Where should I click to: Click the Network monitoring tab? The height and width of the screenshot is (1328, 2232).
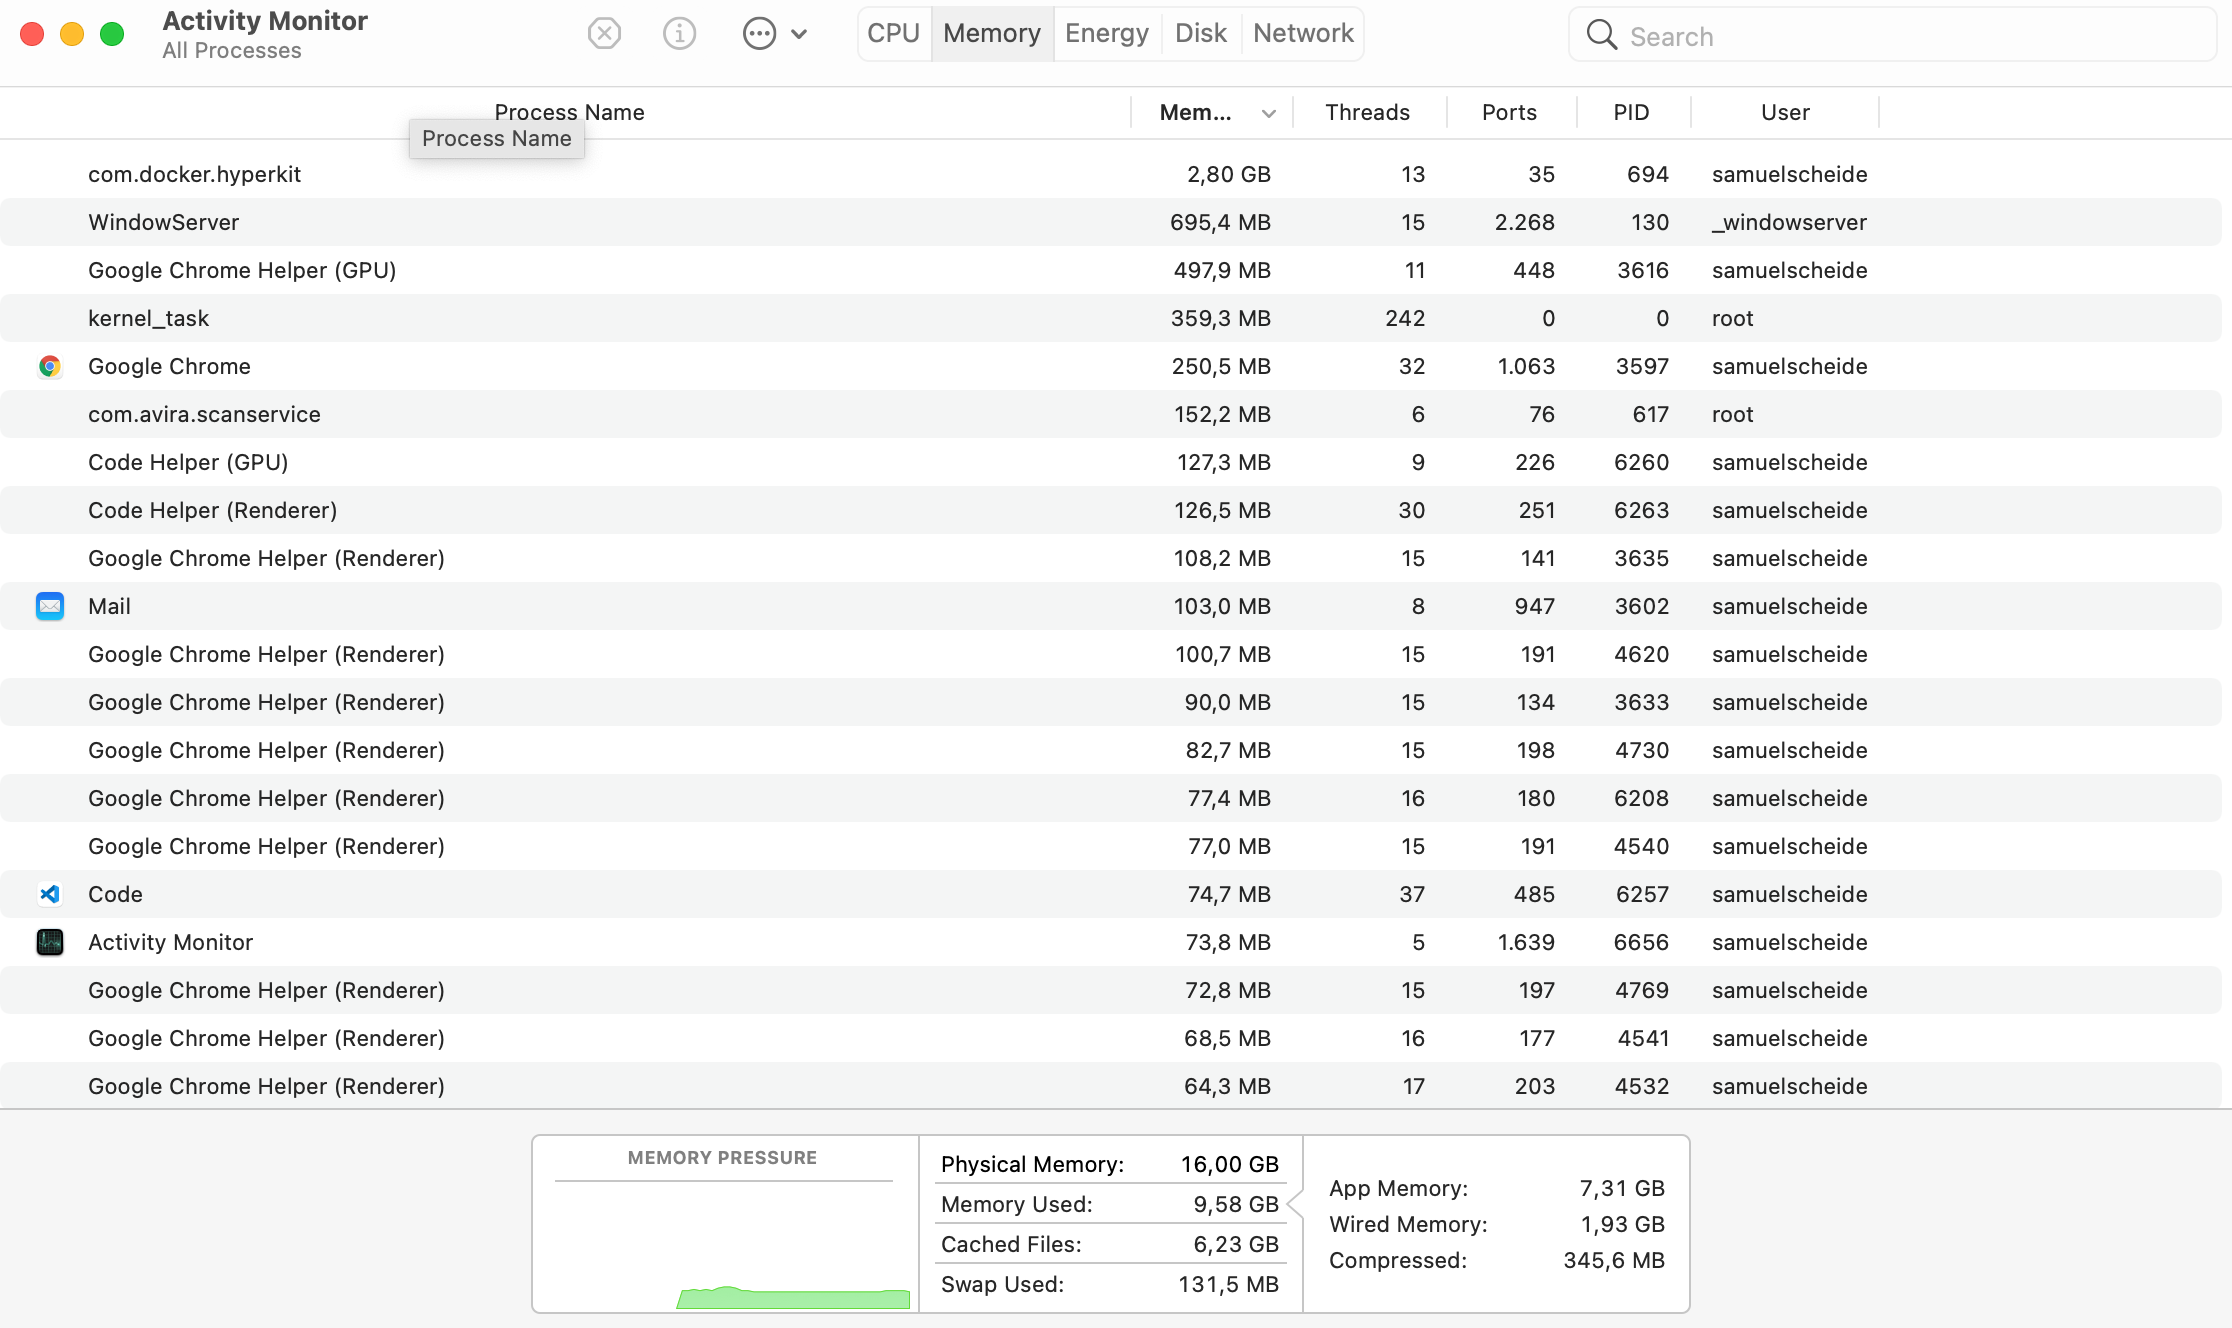tap(1303, 32)
